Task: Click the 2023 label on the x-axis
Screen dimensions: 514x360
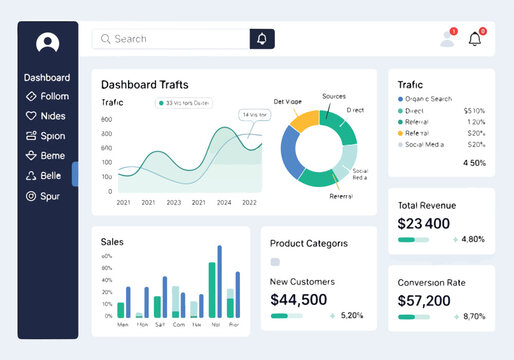Action: tap(174, 203)
